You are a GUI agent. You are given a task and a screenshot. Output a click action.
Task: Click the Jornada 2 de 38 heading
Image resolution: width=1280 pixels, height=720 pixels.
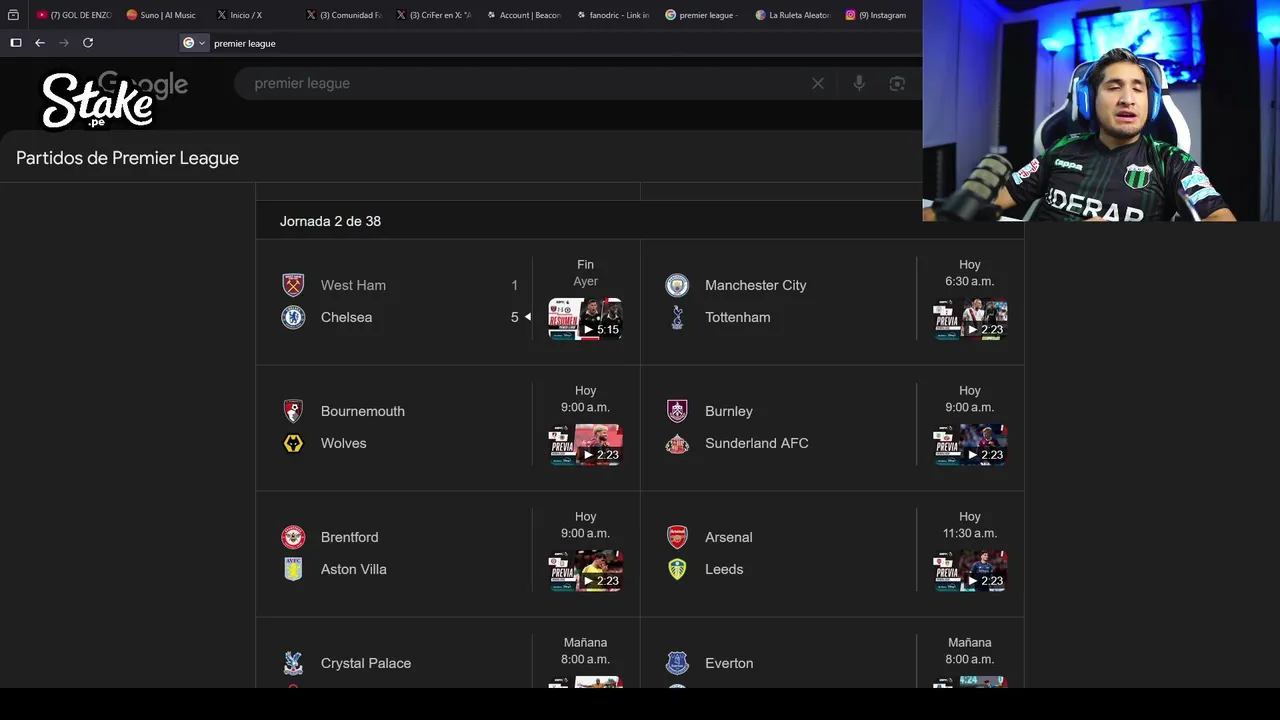tap(330, 221)
